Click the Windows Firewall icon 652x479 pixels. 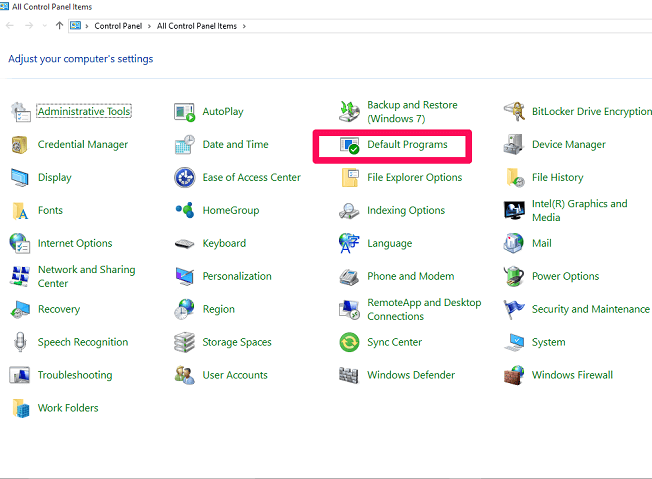(x=514, y=375)
